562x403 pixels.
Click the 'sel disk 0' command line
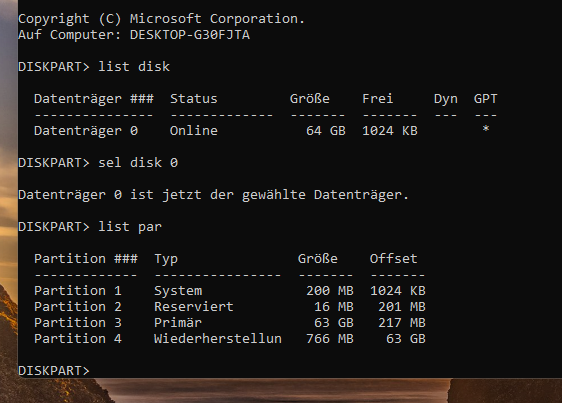pyautogui.click(x=98, y=163)
